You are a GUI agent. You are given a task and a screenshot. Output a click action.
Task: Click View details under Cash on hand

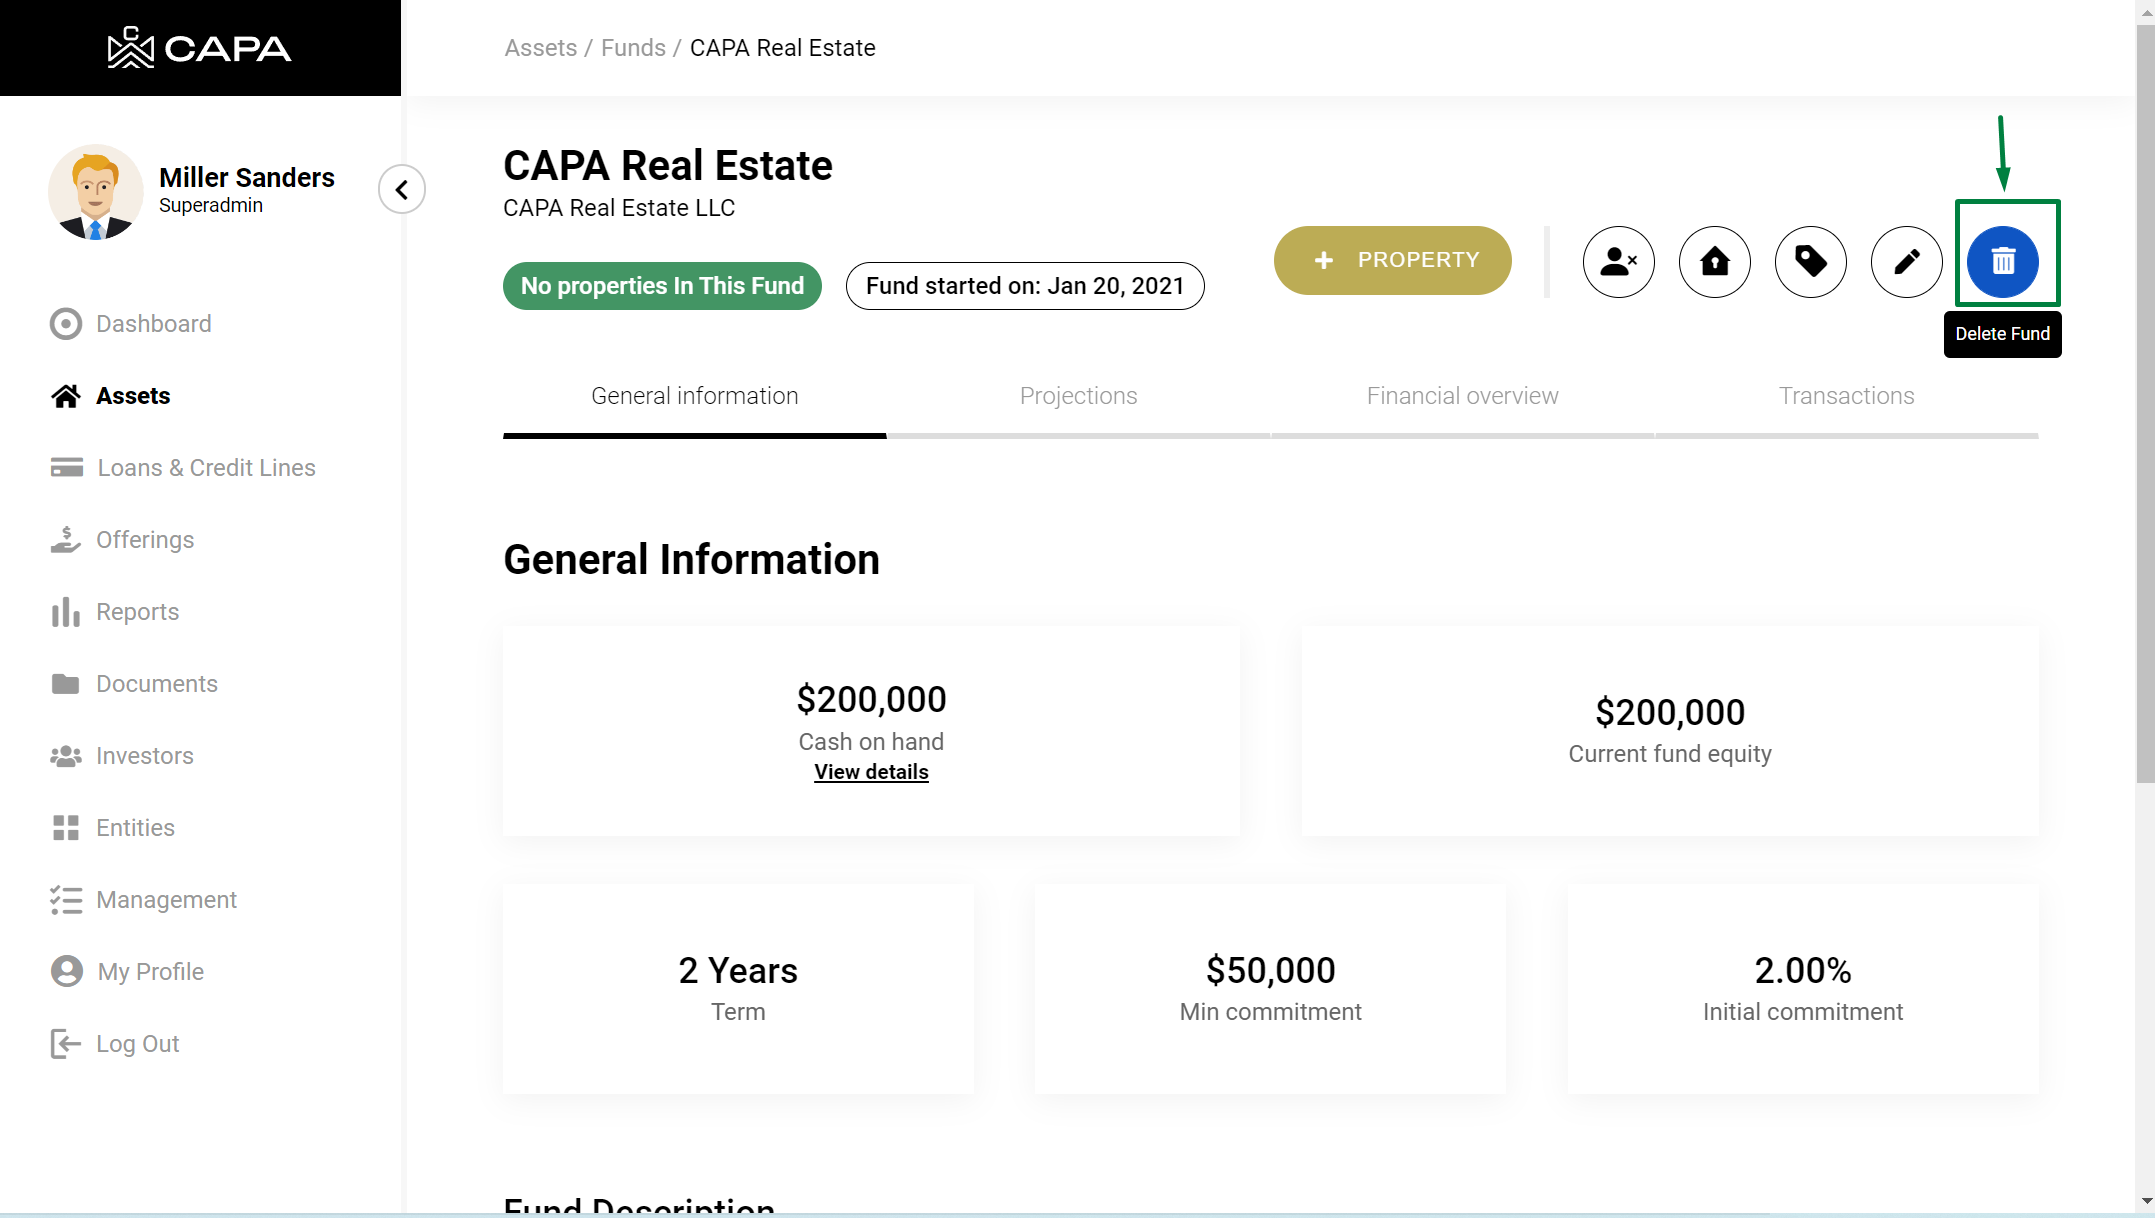pyautogui.click(x=871, y=772)
